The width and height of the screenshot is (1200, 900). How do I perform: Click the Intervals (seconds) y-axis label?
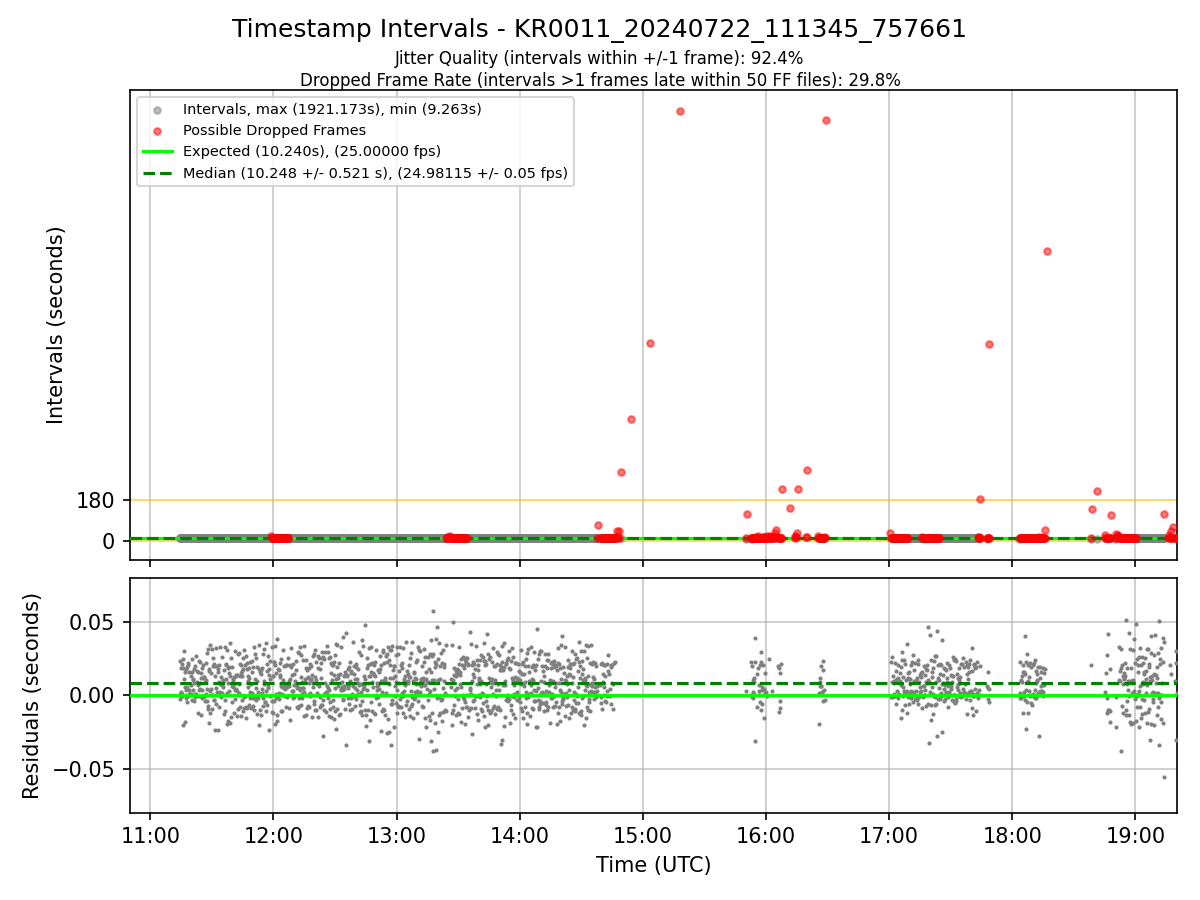56,325
